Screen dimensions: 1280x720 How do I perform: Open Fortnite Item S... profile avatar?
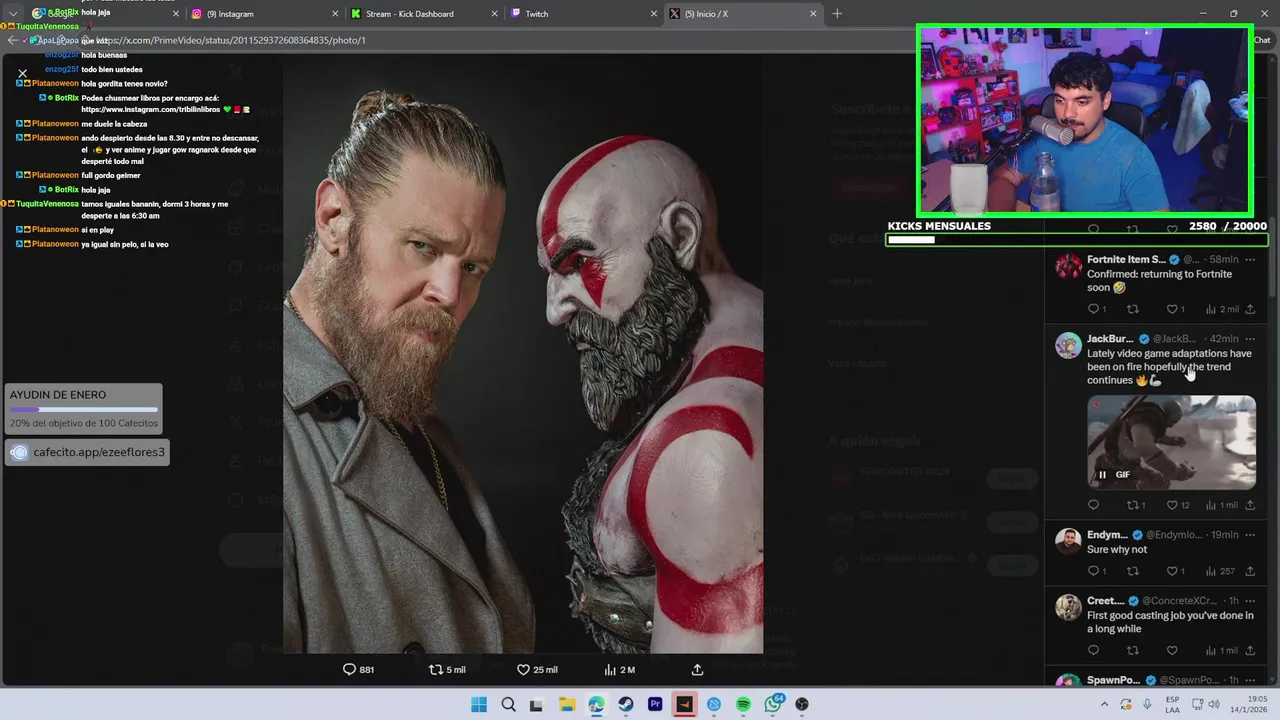click(x=1068, y=265)
